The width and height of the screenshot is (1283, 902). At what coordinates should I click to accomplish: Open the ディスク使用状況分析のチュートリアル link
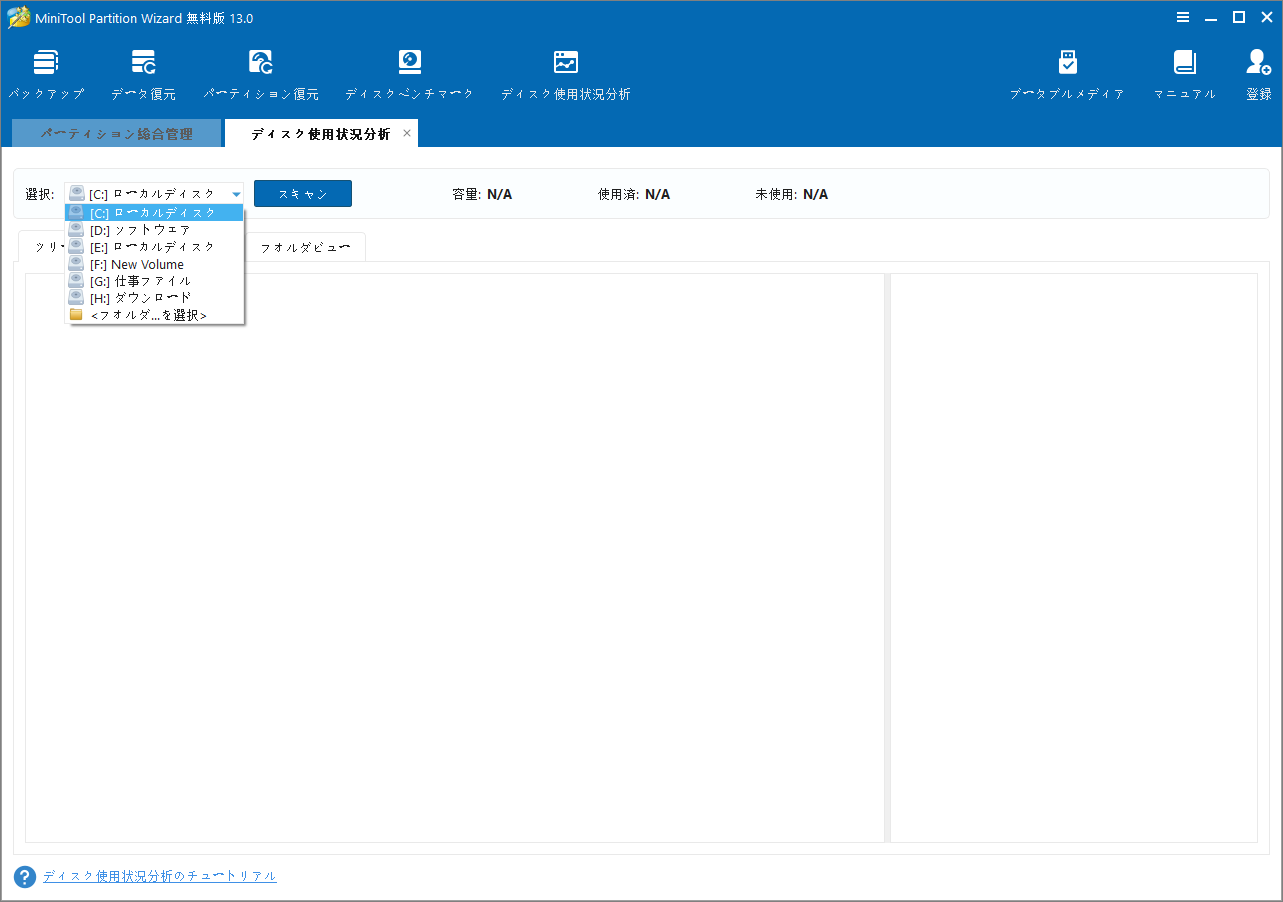159,876
